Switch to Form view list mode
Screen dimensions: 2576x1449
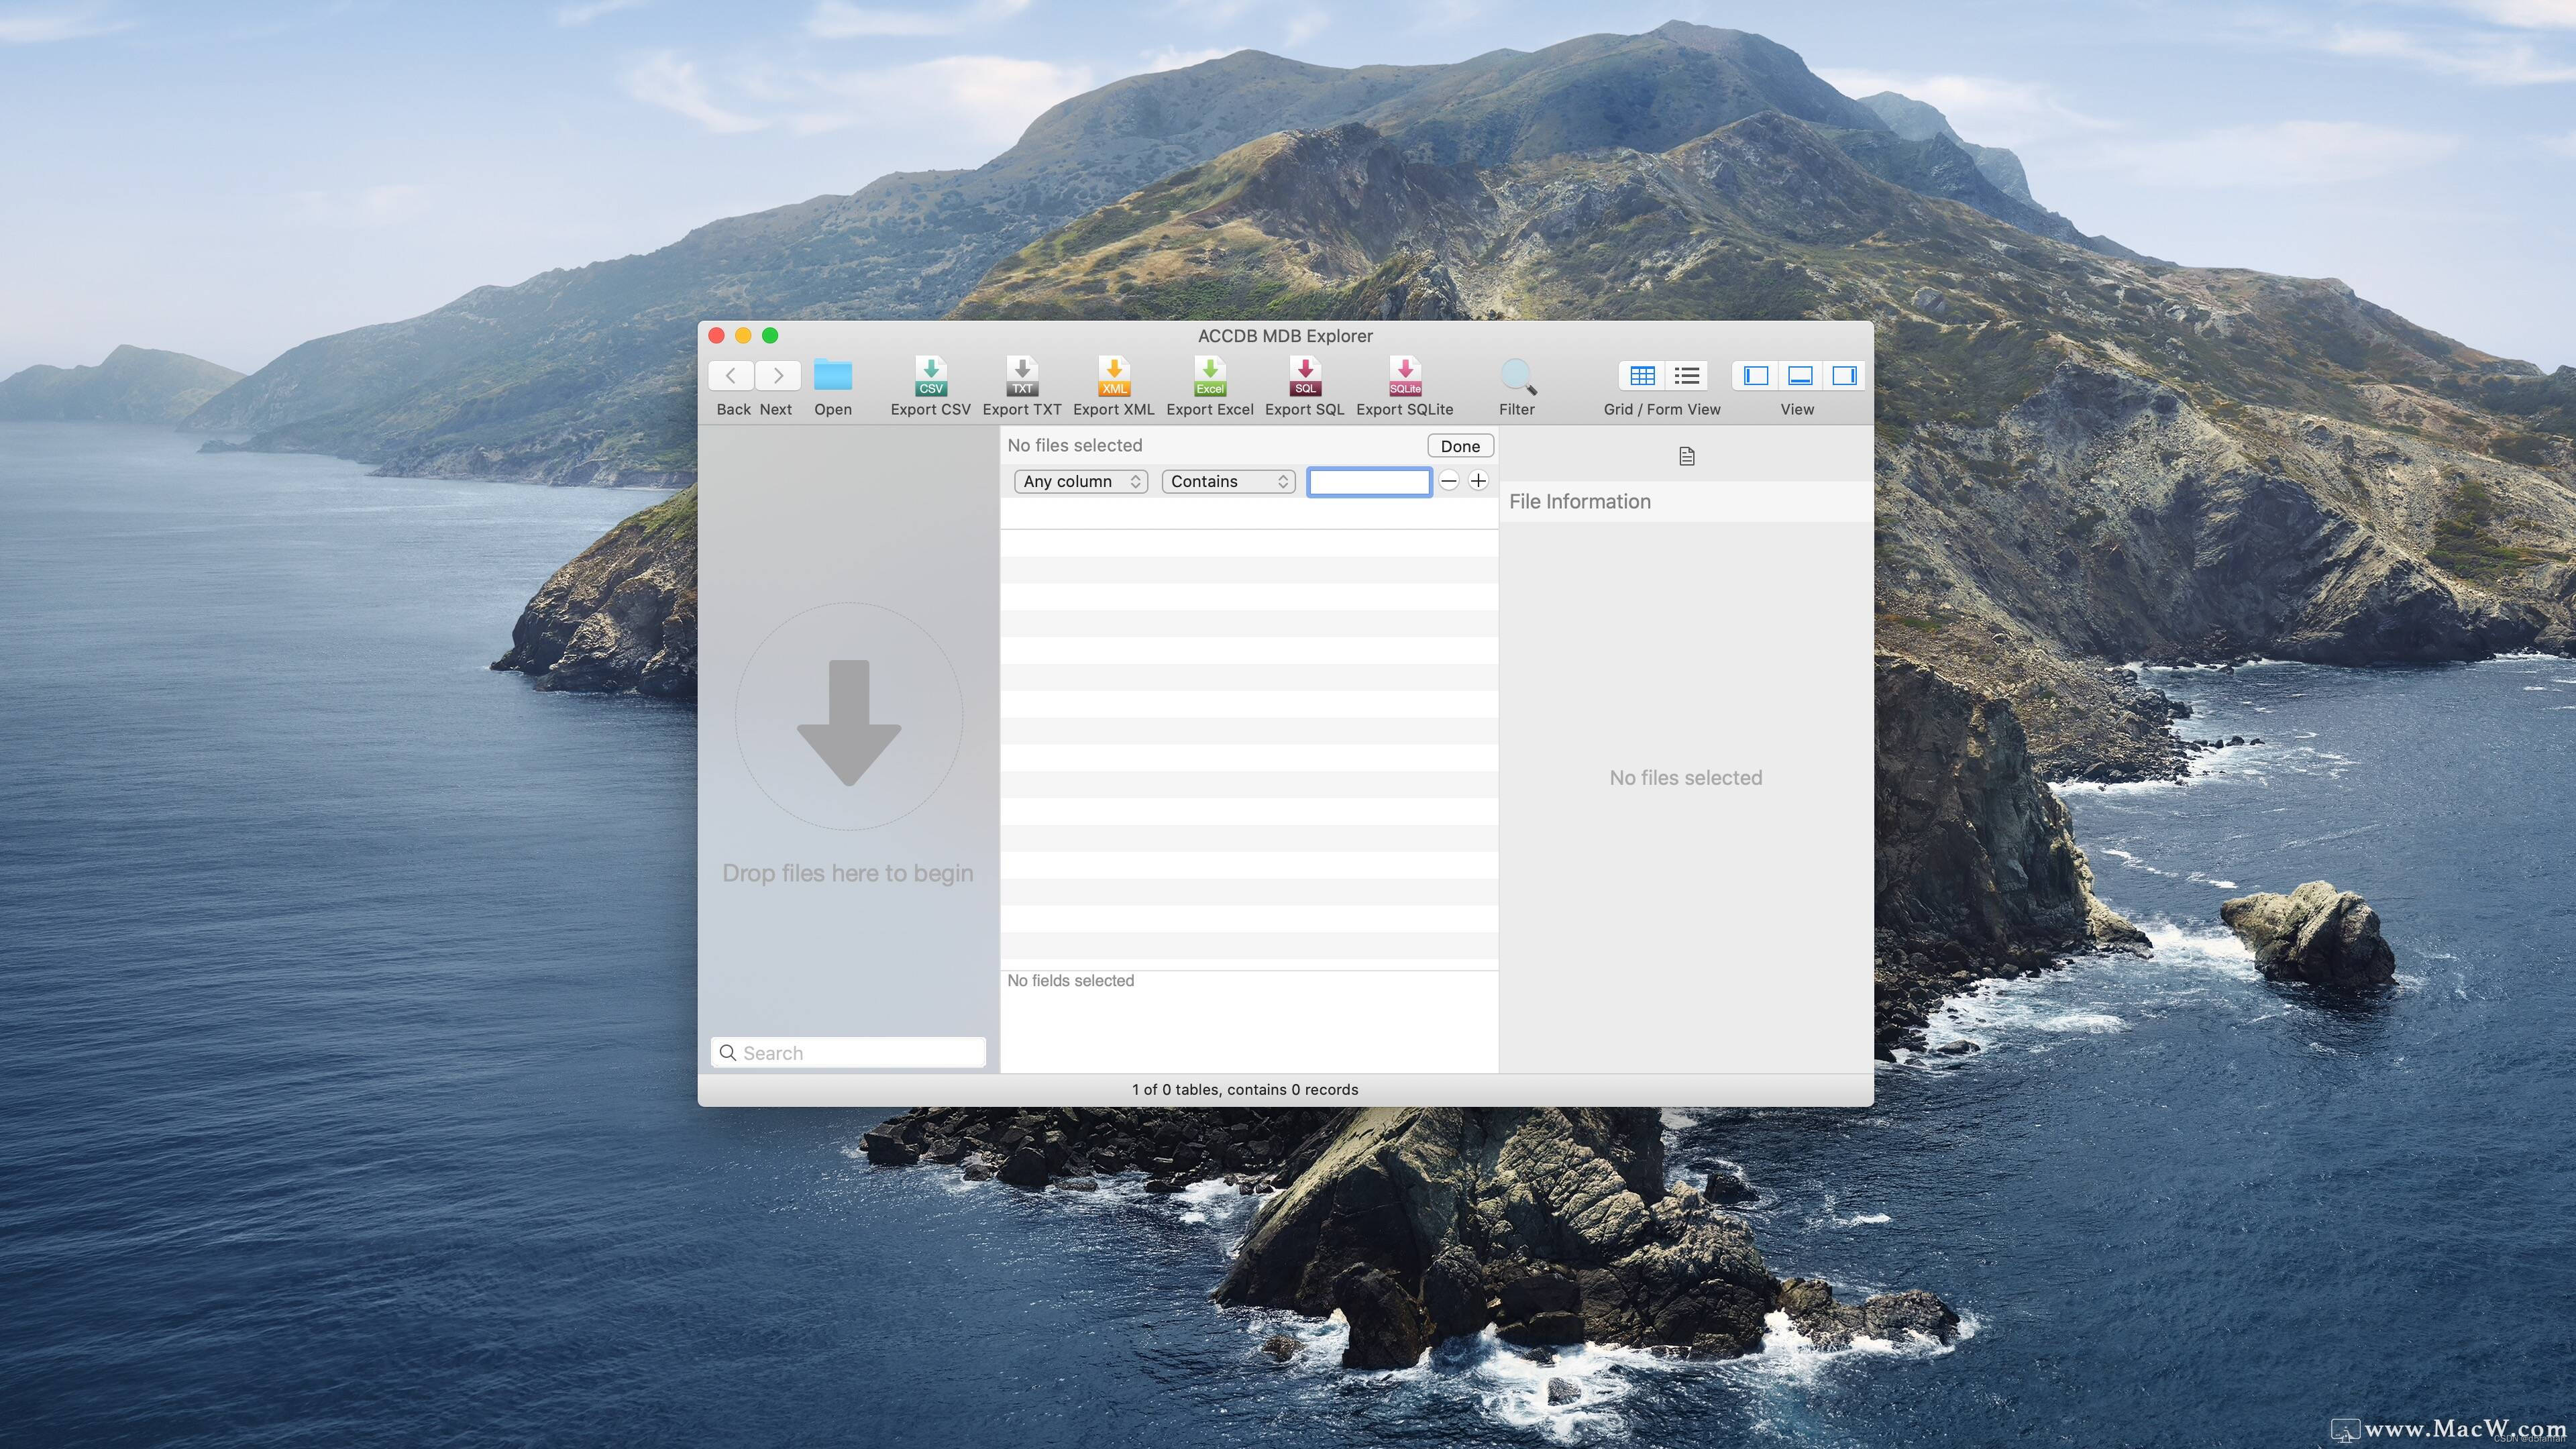1686,375
